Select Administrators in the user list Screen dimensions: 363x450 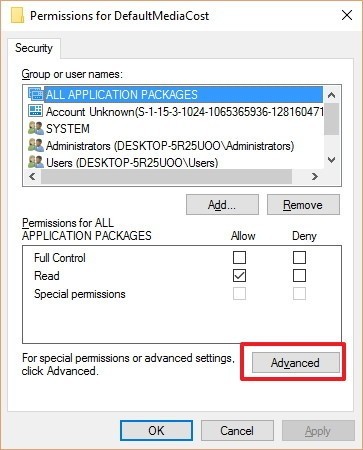170,146
